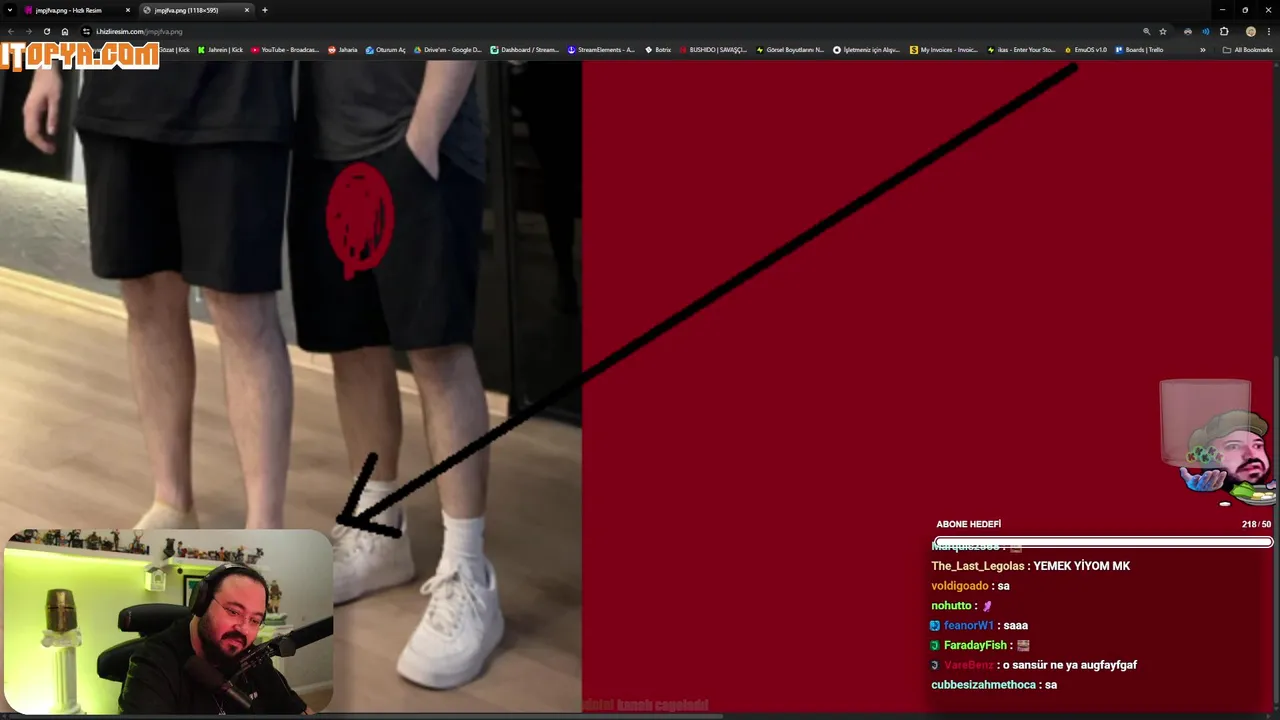Open the 'Jaharia' bookmark
Screen dimensions: 1280x720
tap(342, 49)
